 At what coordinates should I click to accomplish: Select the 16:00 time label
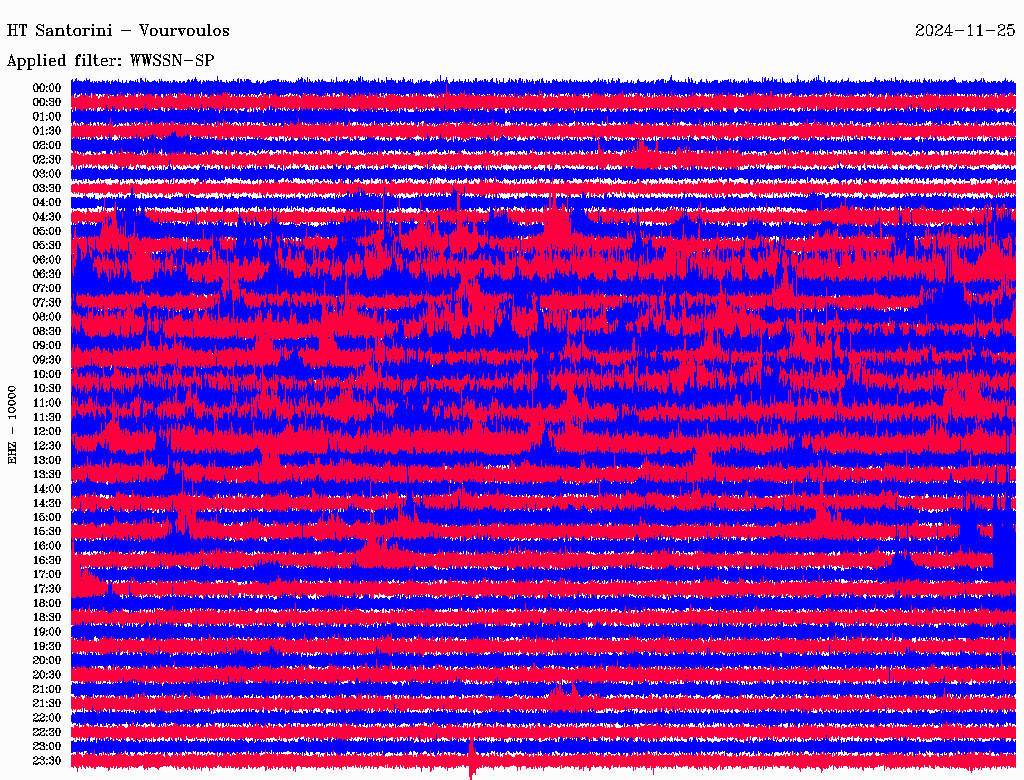47,546
